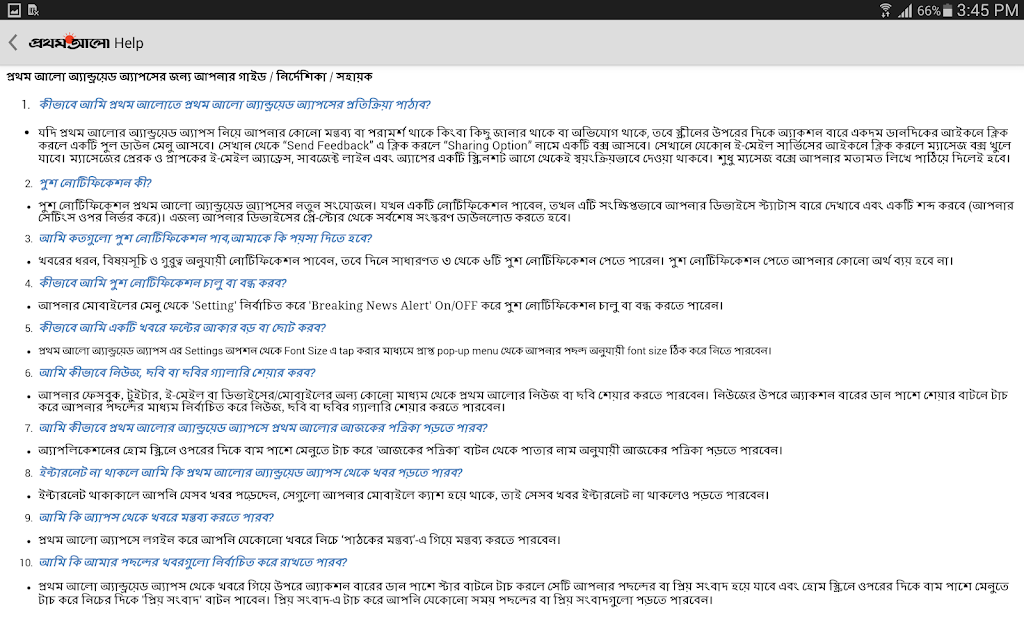
Task: Tap answer under question 9 about login comments
Action: [299, 540]
